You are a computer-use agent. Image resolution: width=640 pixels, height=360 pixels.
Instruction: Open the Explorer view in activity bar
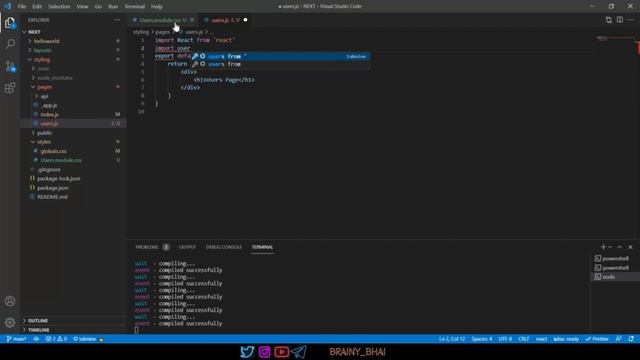pos(10,23)
